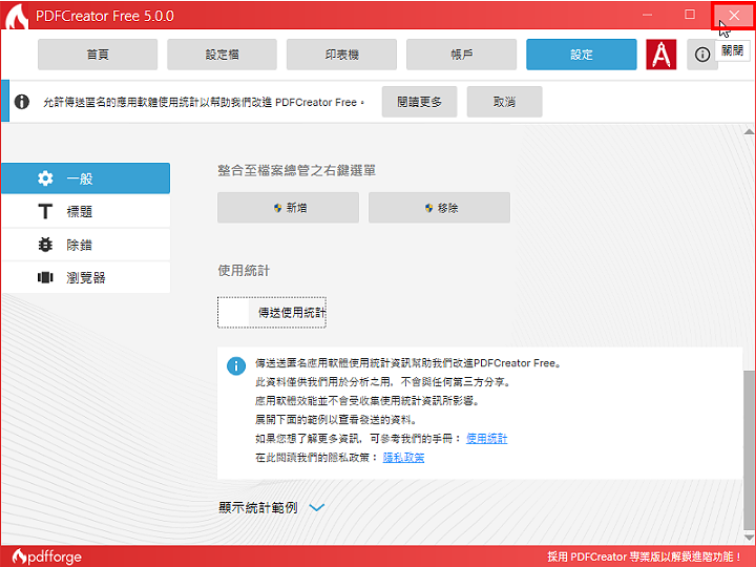Click the PDFCreator flame logo in title bar
The height and width of the screenshot is (567, 756).
(x=17, y=16)
